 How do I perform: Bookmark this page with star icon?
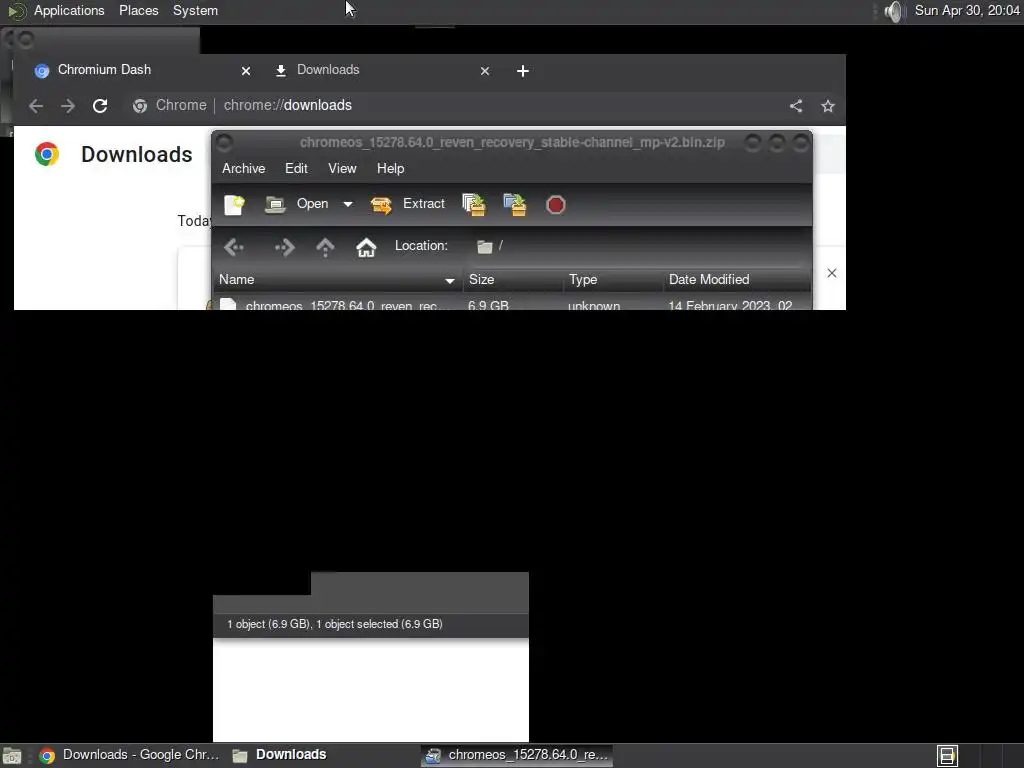[828, 106]
